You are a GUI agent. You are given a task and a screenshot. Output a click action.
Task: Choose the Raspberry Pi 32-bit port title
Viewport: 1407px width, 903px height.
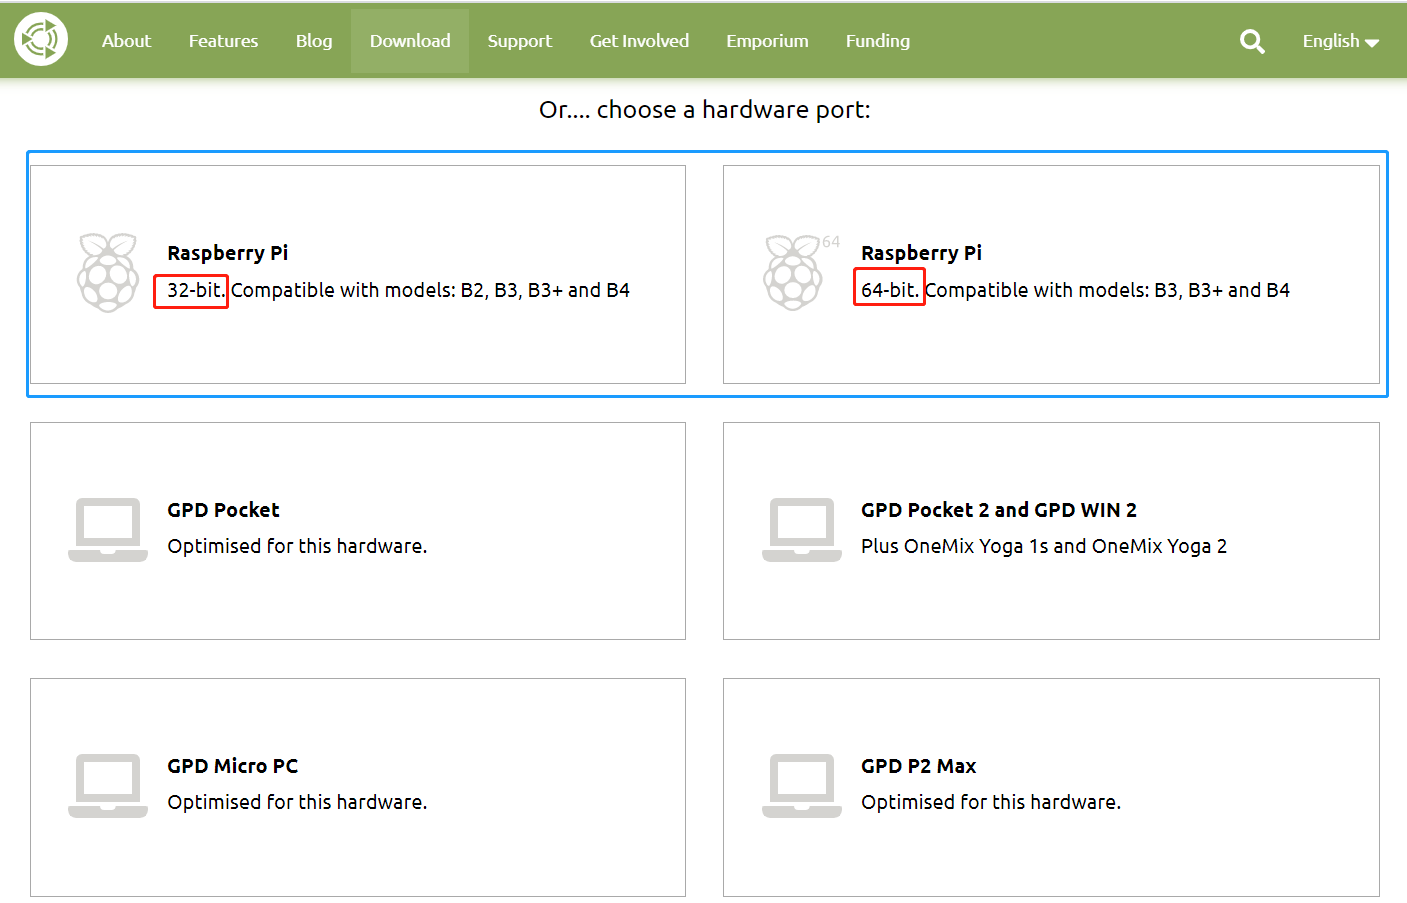tap(228, 253)
